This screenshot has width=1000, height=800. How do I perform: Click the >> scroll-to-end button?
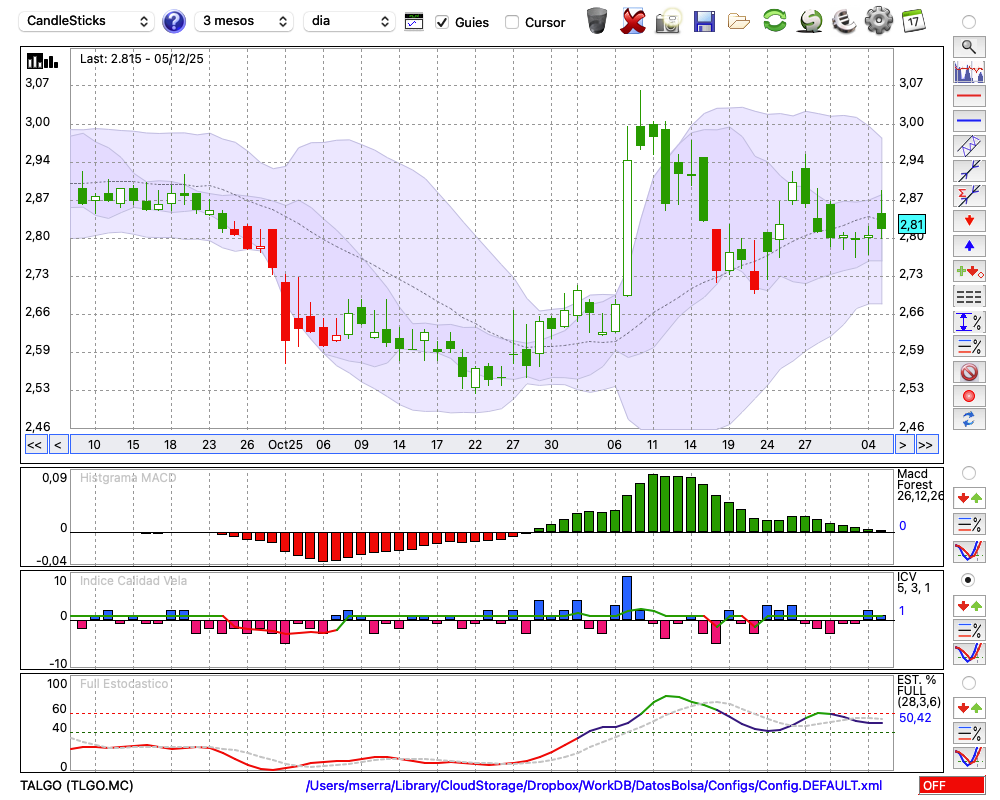coord(926,445)
